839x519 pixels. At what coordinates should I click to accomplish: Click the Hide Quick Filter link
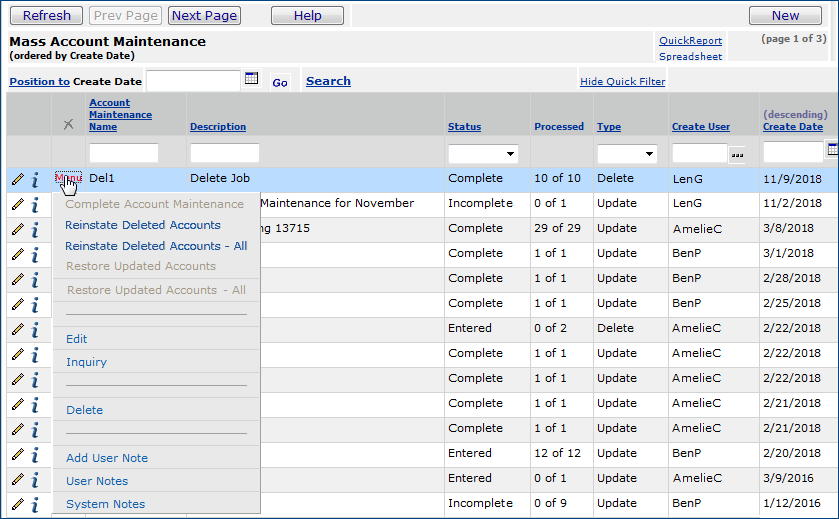[x=622, y=82]
